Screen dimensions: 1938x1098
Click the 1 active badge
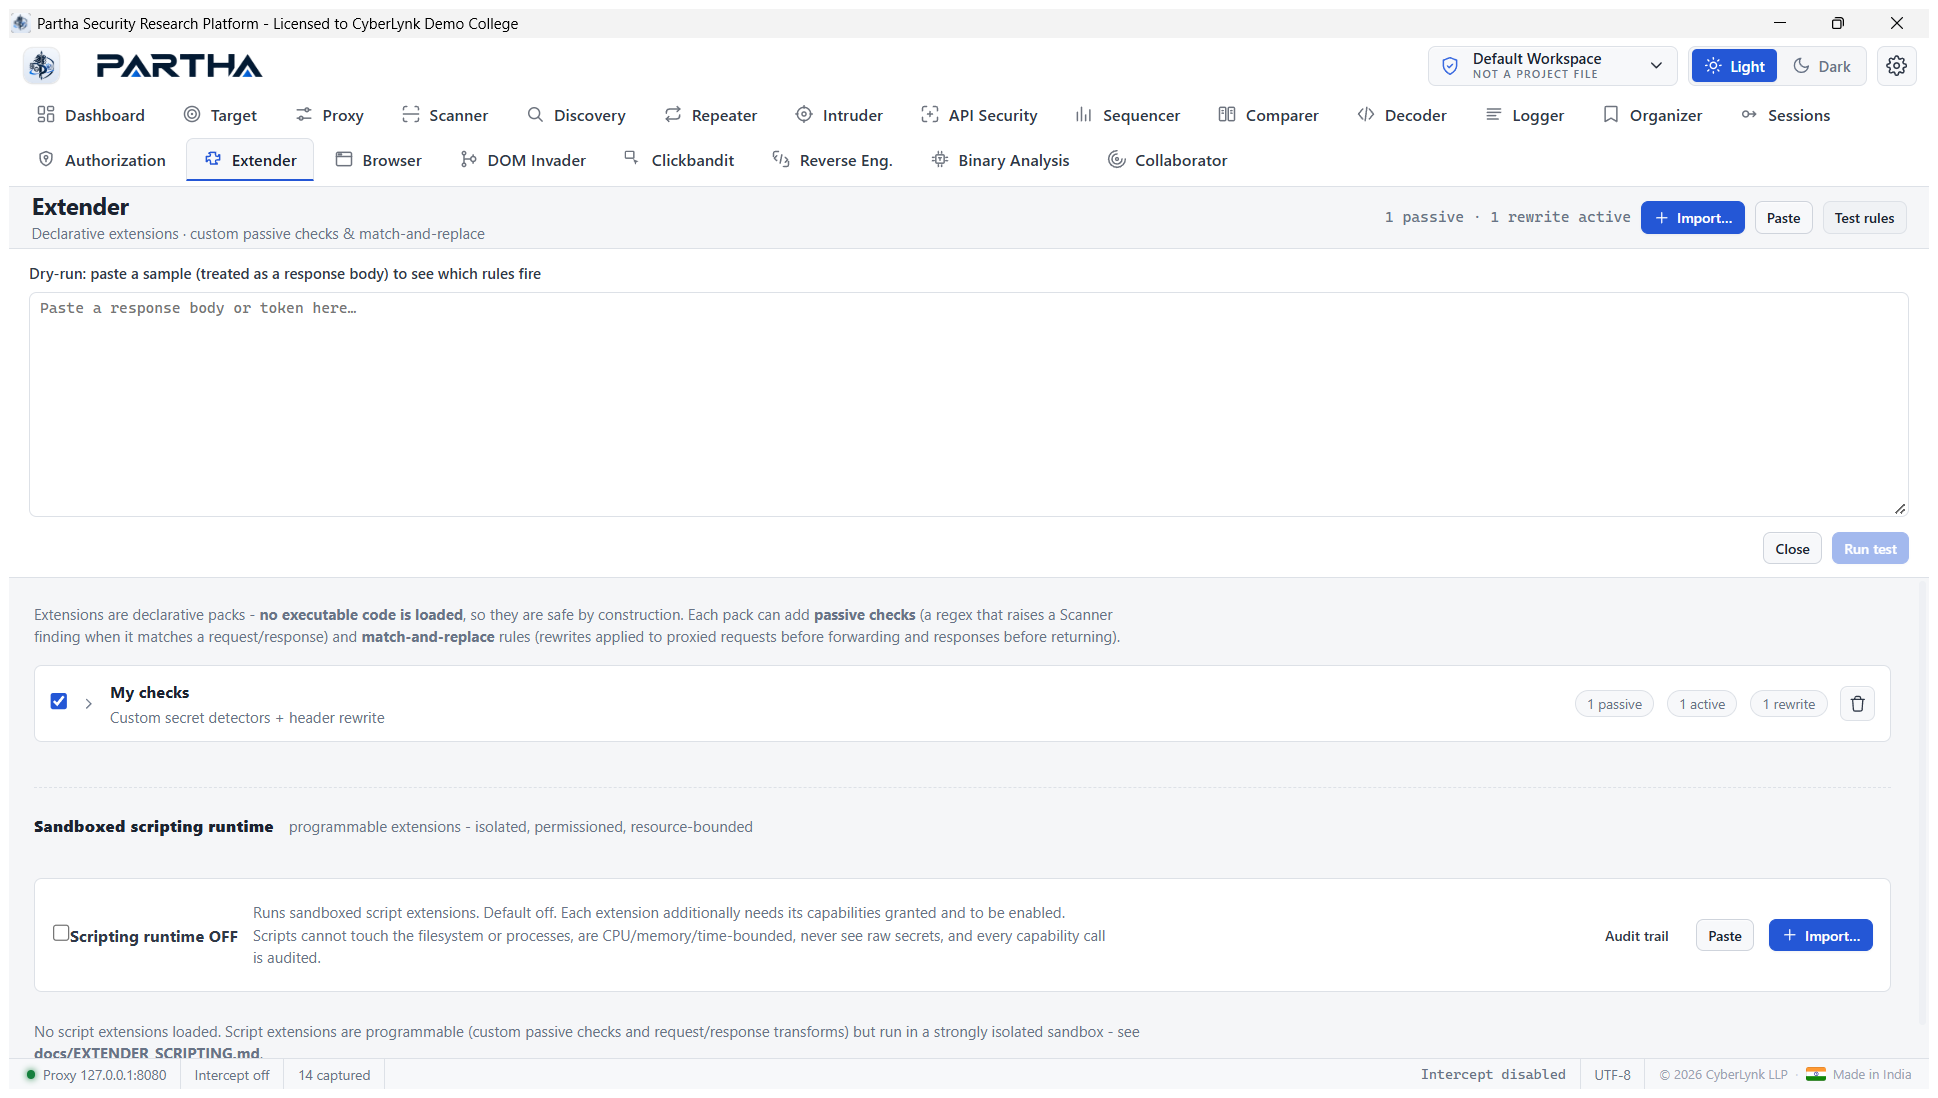point(1702,704)
